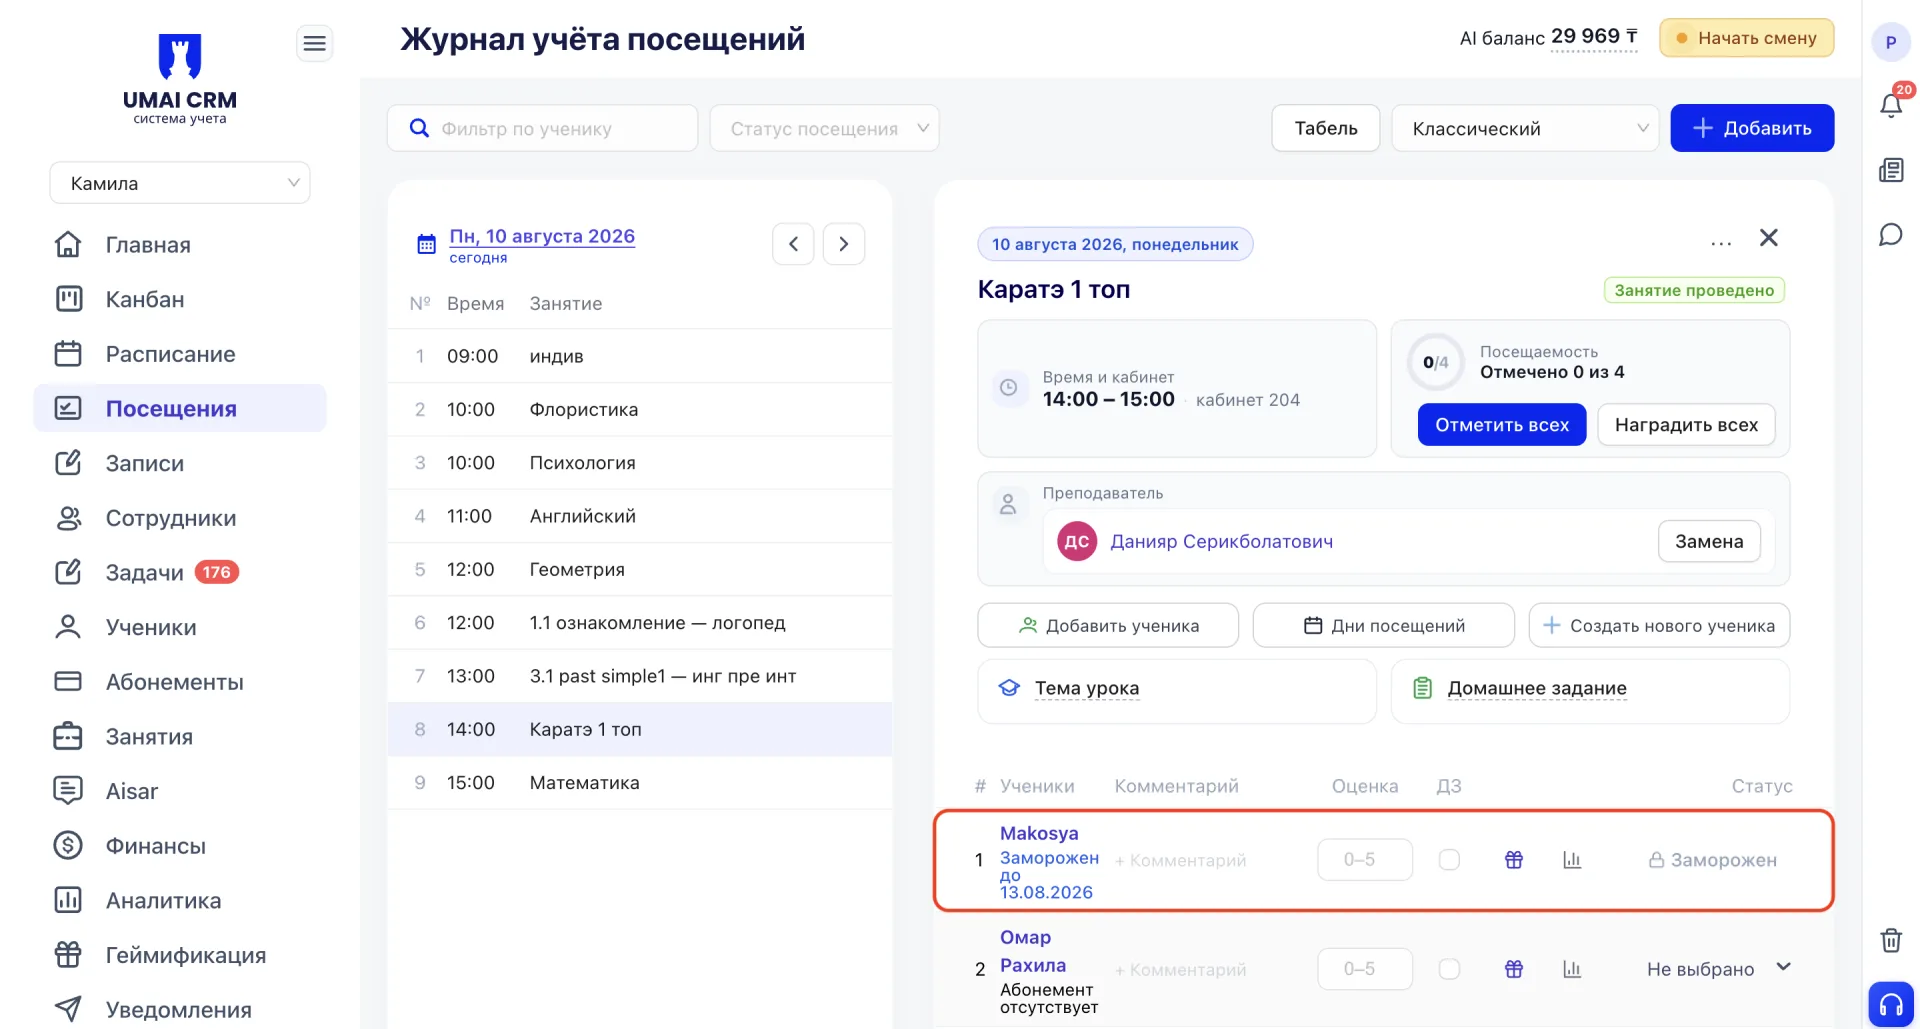Screen dimensions: 1920x1029
Task: Click the trash bin icon
Action: pyautogui.click(x=1891, y=940)
